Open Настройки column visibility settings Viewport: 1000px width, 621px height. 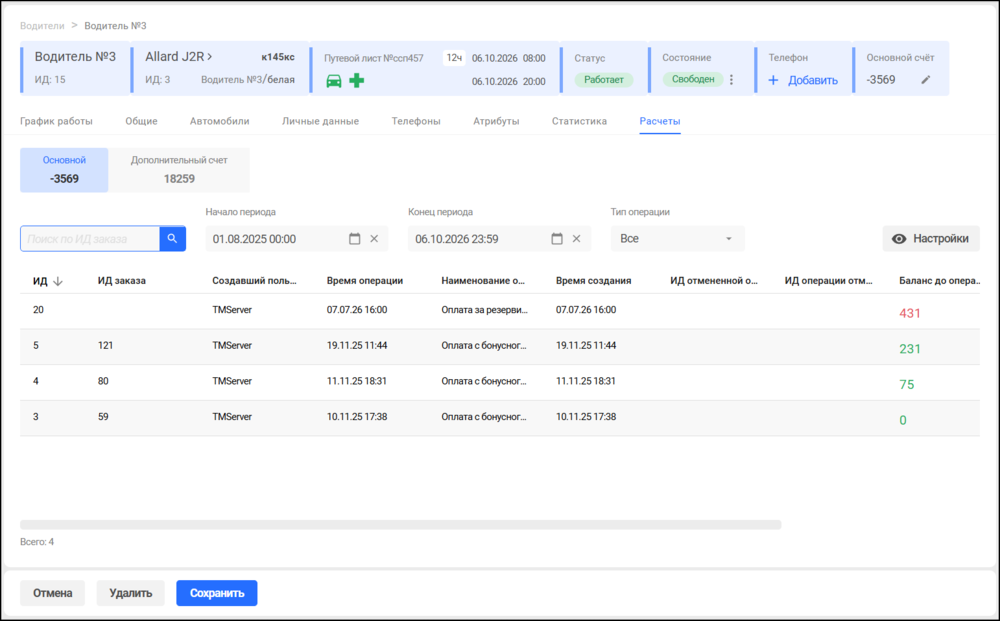[930, 238]
